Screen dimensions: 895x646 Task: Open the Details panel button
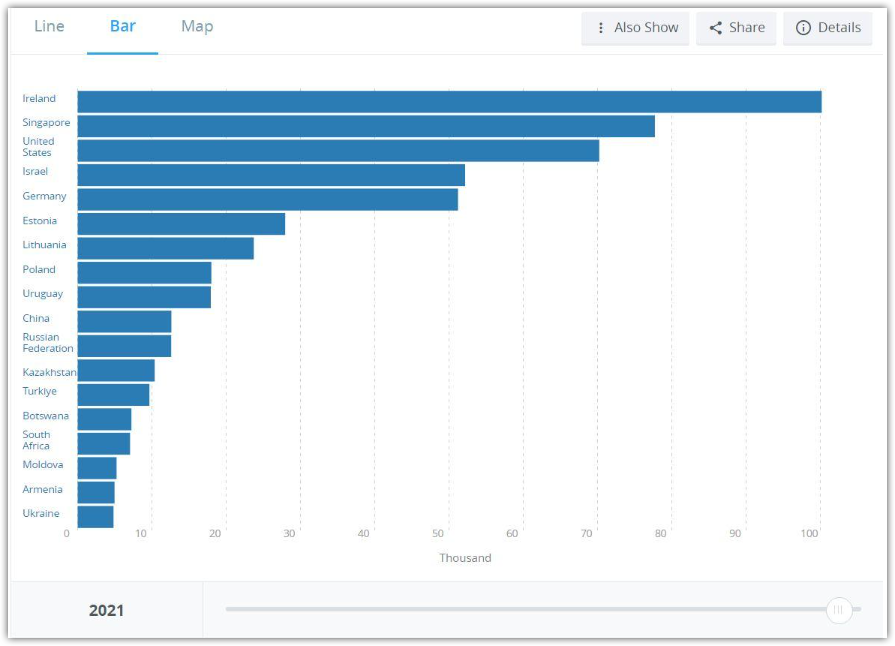click(x=828, y=28)
